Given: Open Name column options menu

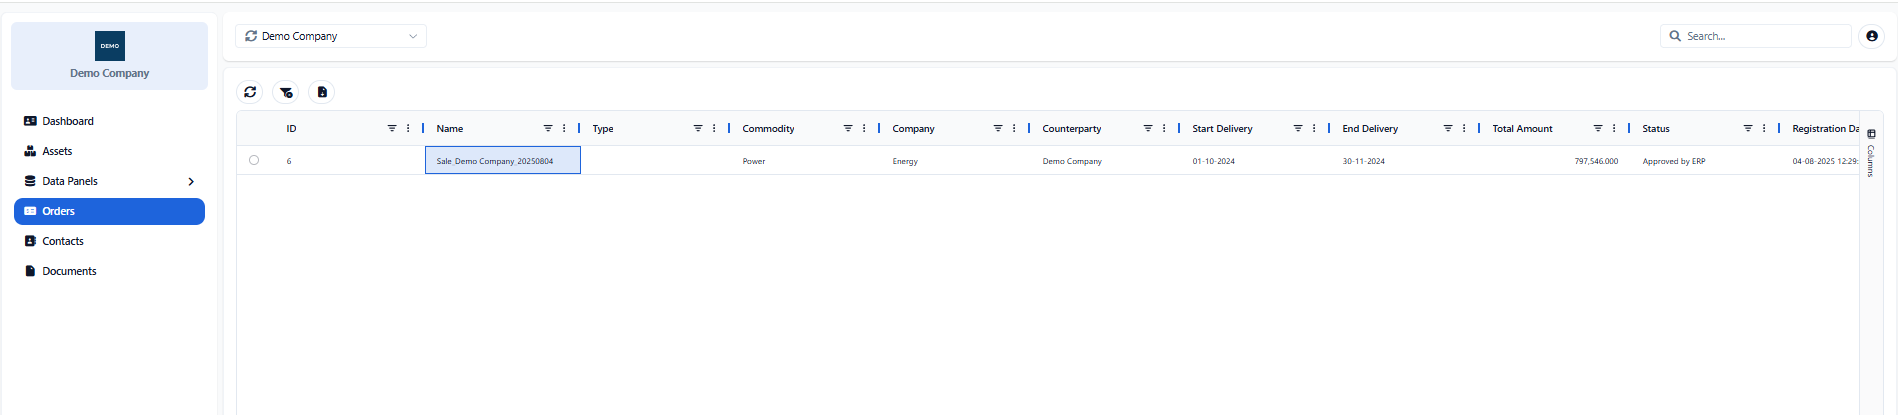Looking at the screenshot, I should coord(564,128).
